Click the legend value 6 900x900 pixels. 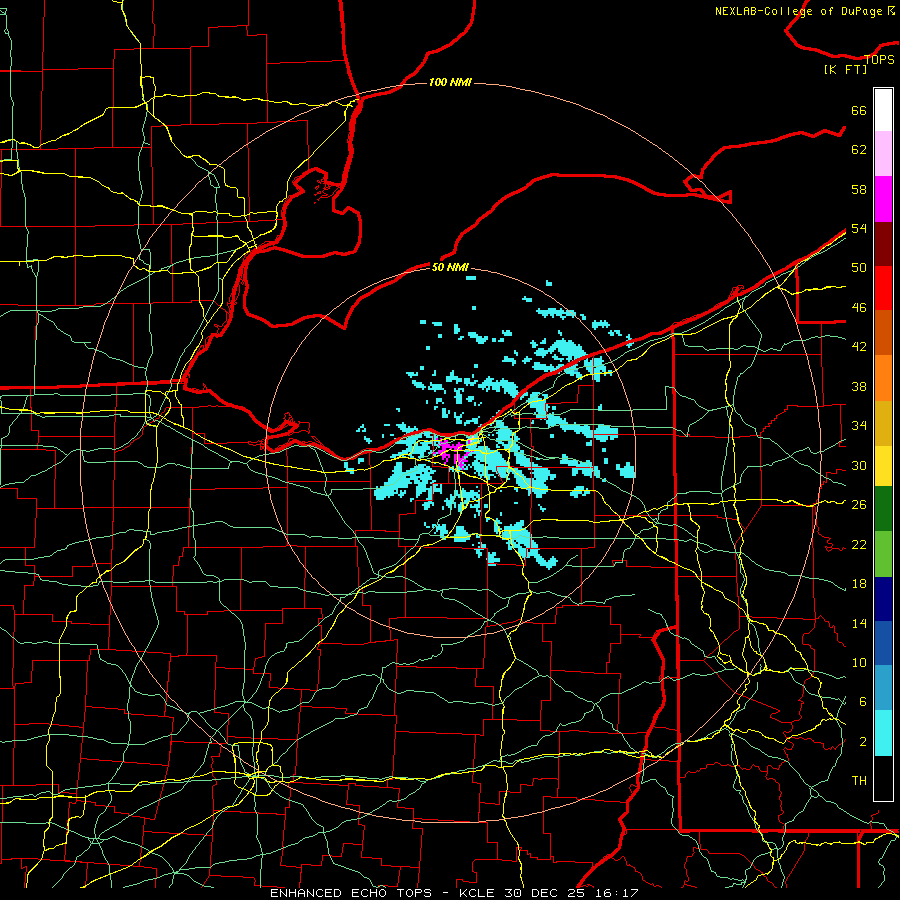coord(862,702)
